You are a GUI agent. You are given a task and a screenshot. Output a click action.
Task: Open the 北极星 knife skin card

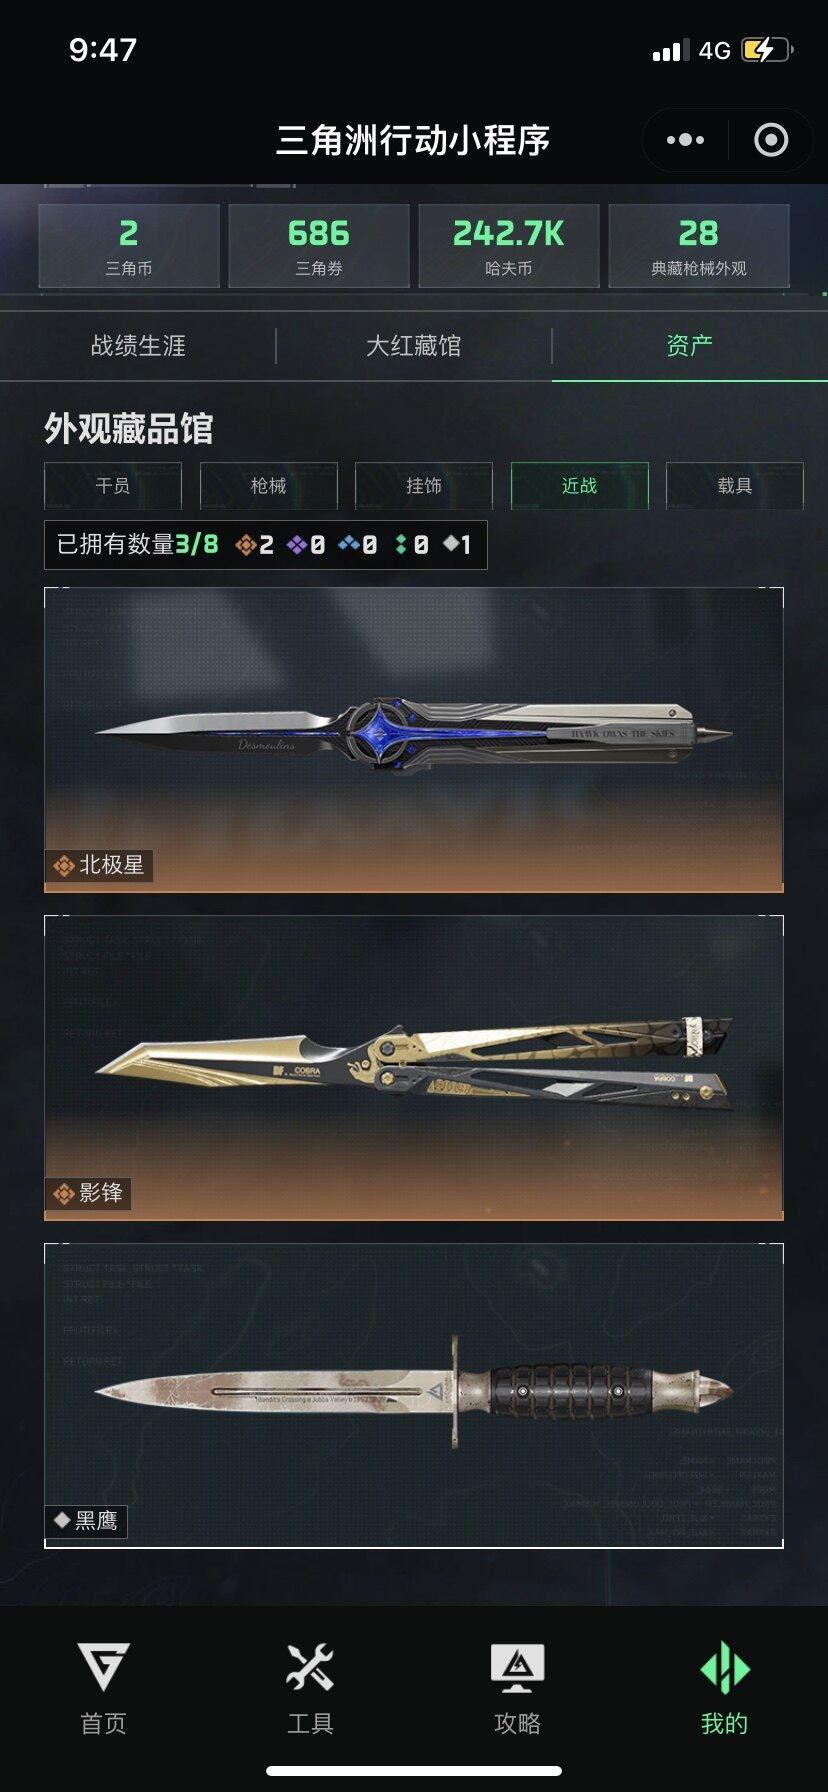pos(414,740)
